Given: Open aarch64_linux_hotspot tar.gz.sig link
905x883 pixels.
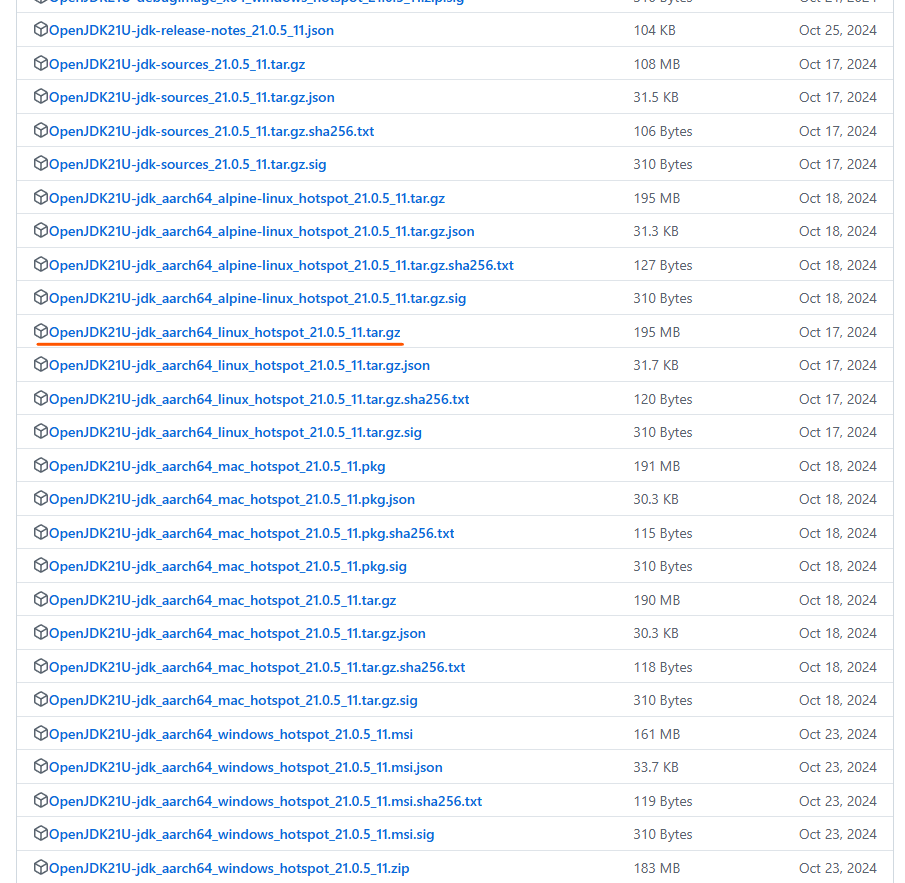Looking at the screenshot, I should (235, 432).
